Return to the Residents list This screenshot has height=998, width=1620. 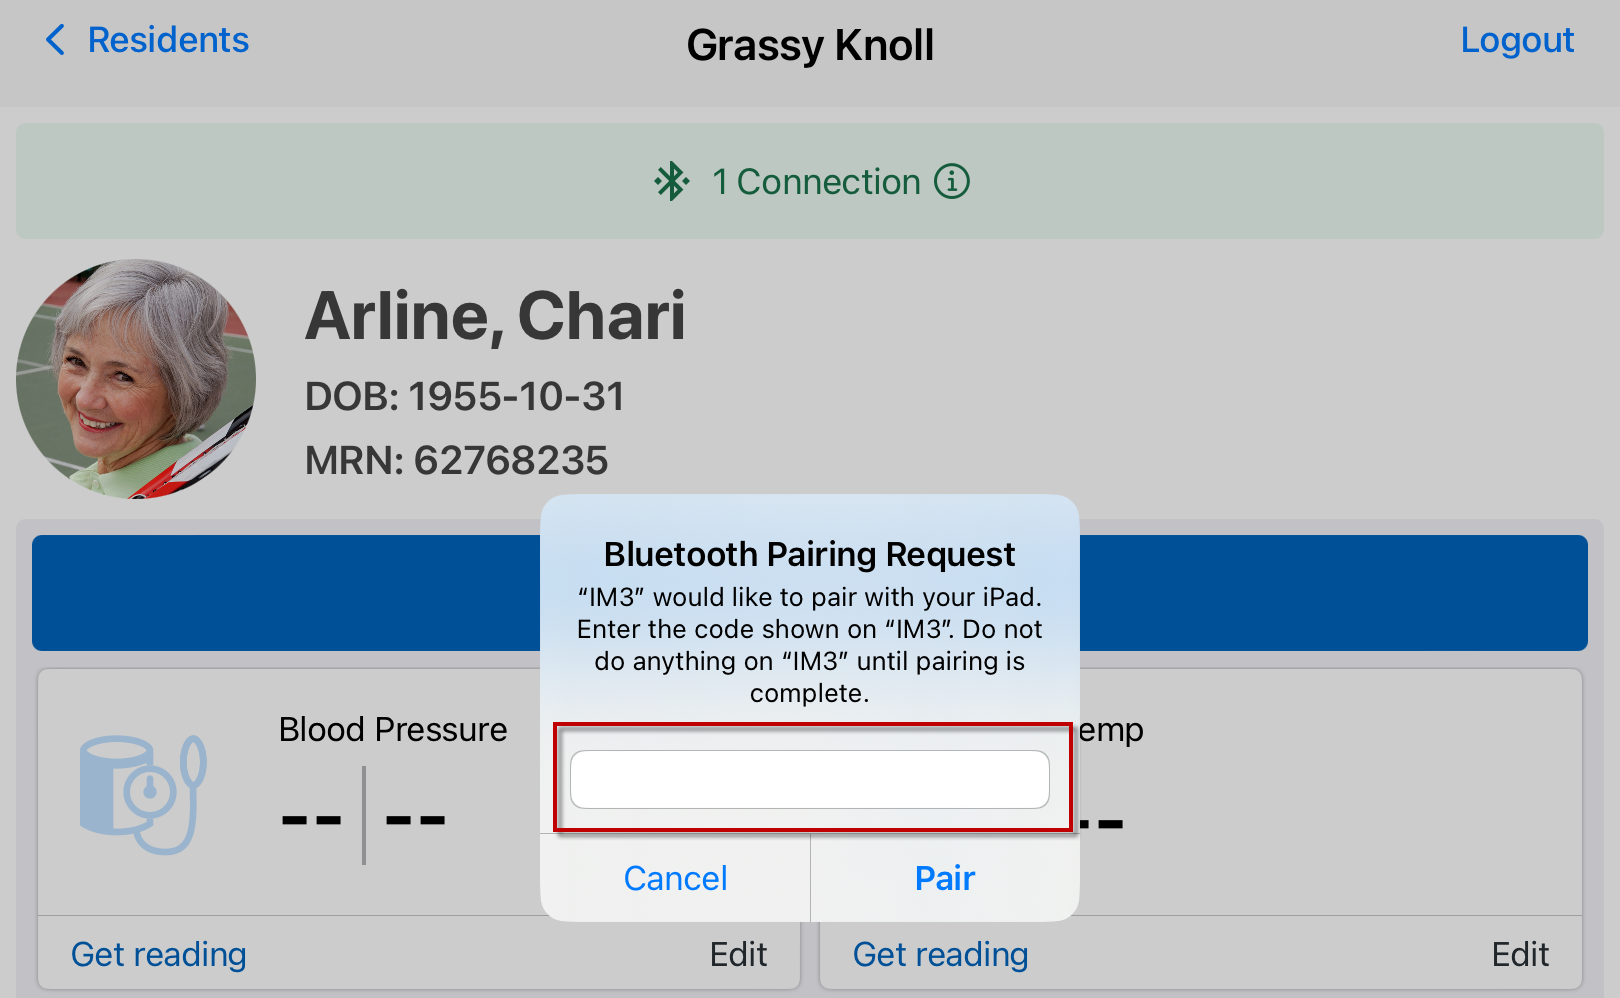(x=168, y=40)
